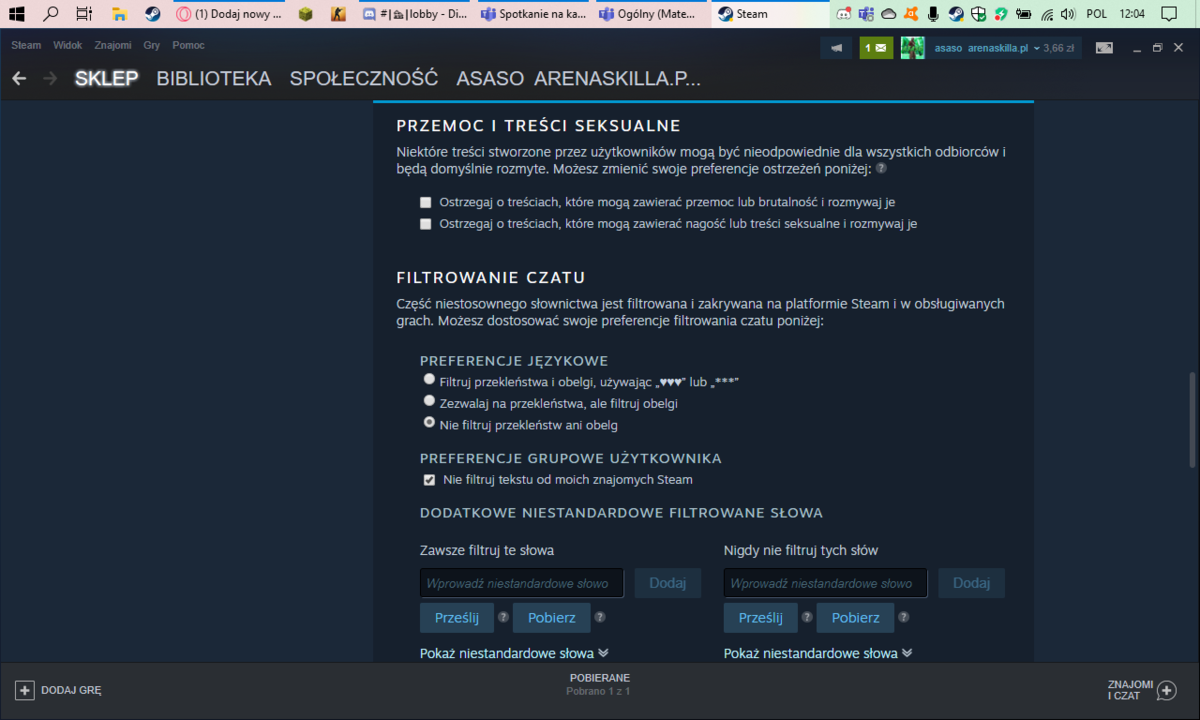
Task: Click the Teams system tray icon
Action: pyautogui.click(x=866, y=14)
